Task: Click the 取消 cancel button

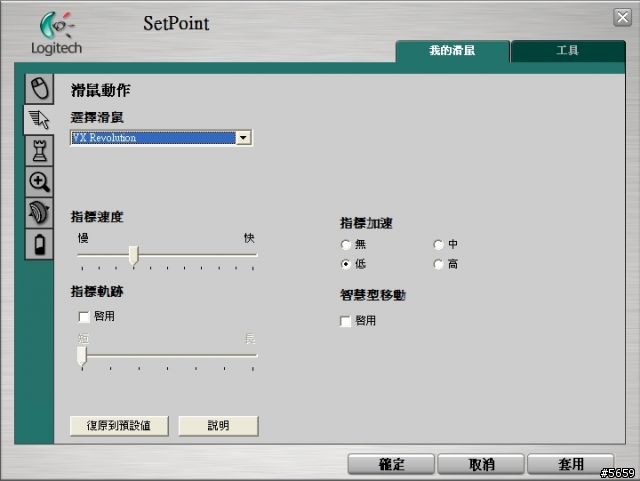Action: (x=481, y=464)
